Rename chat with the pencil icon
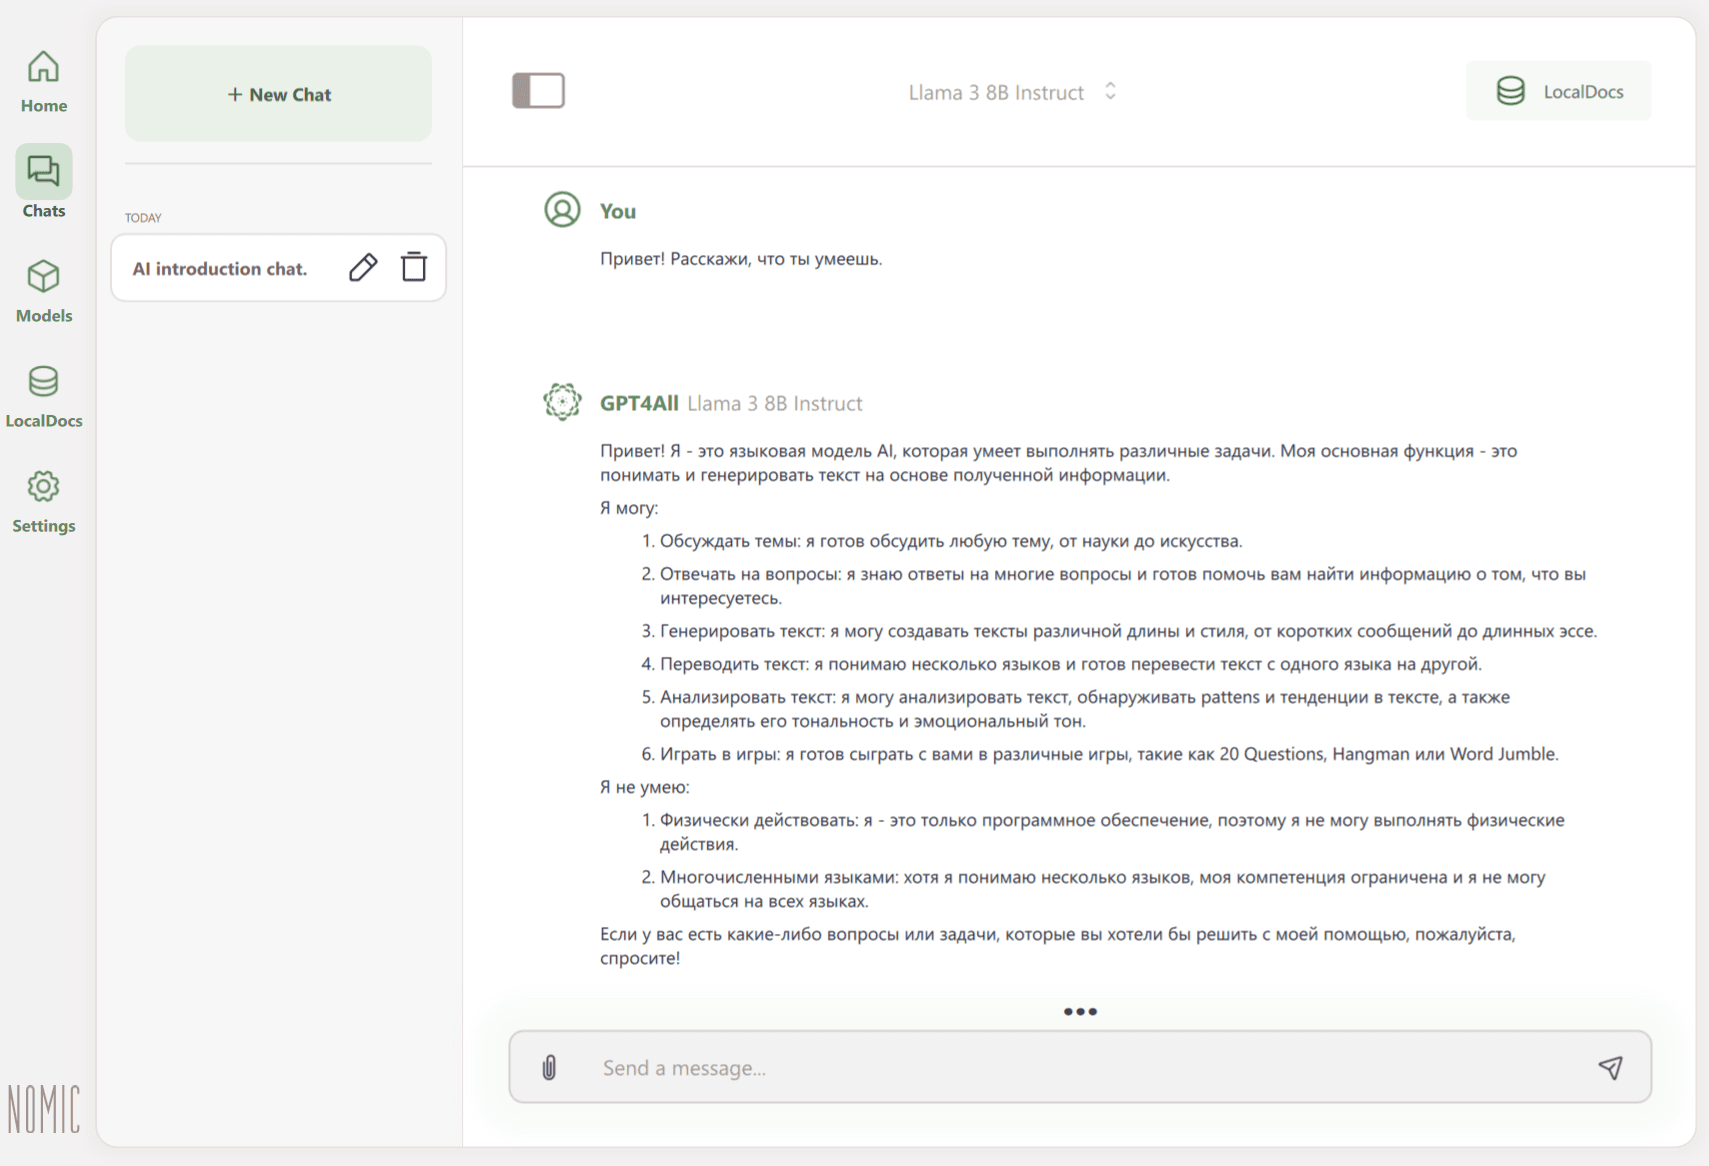This screenshot has height=1166, width=1709. [x=363, y=268]
